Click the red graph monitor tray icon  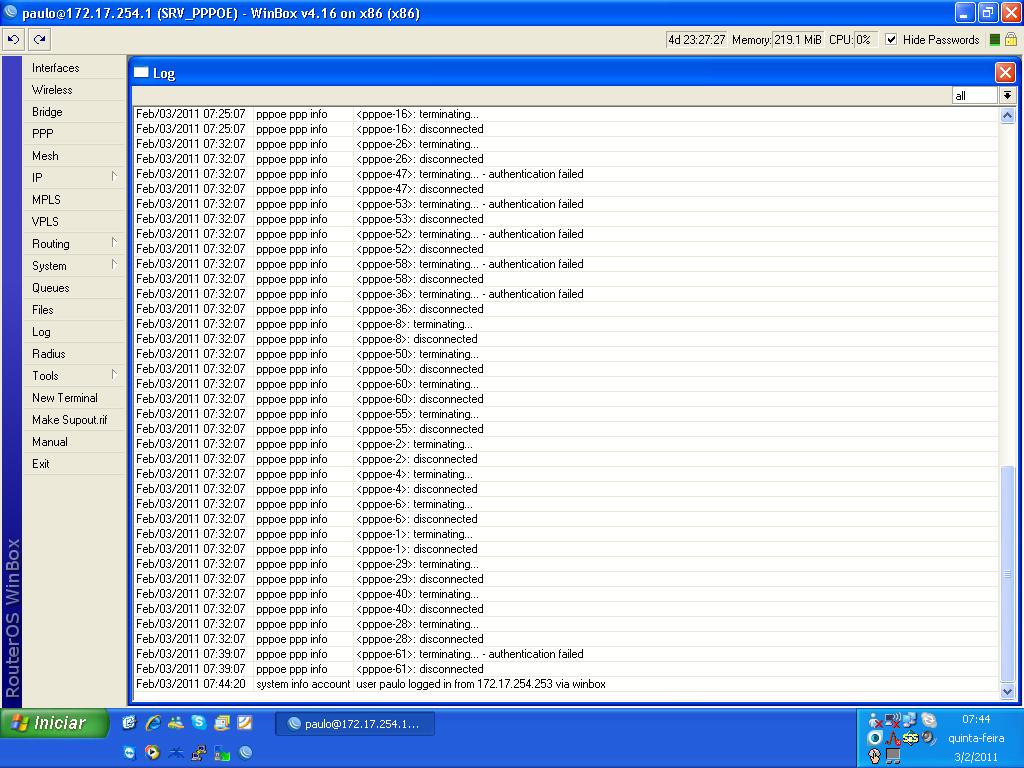893,738
